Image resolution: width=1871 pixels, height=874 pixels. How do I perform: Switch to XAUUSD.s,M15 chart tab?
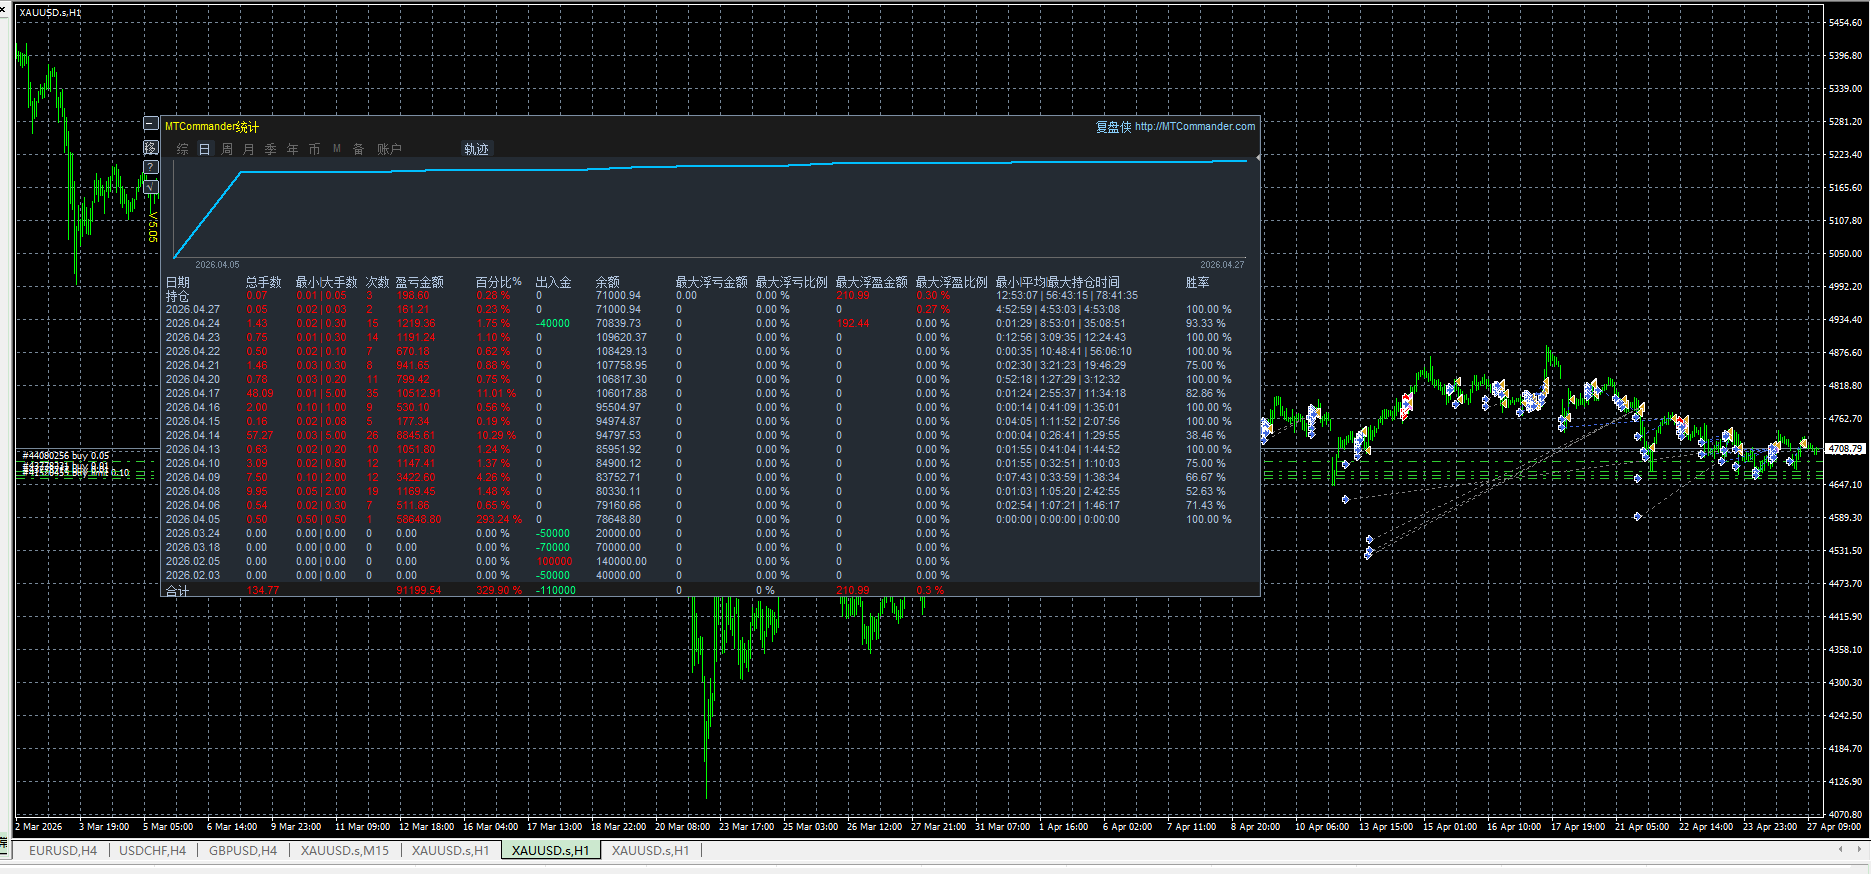click(x=345, y=851)
